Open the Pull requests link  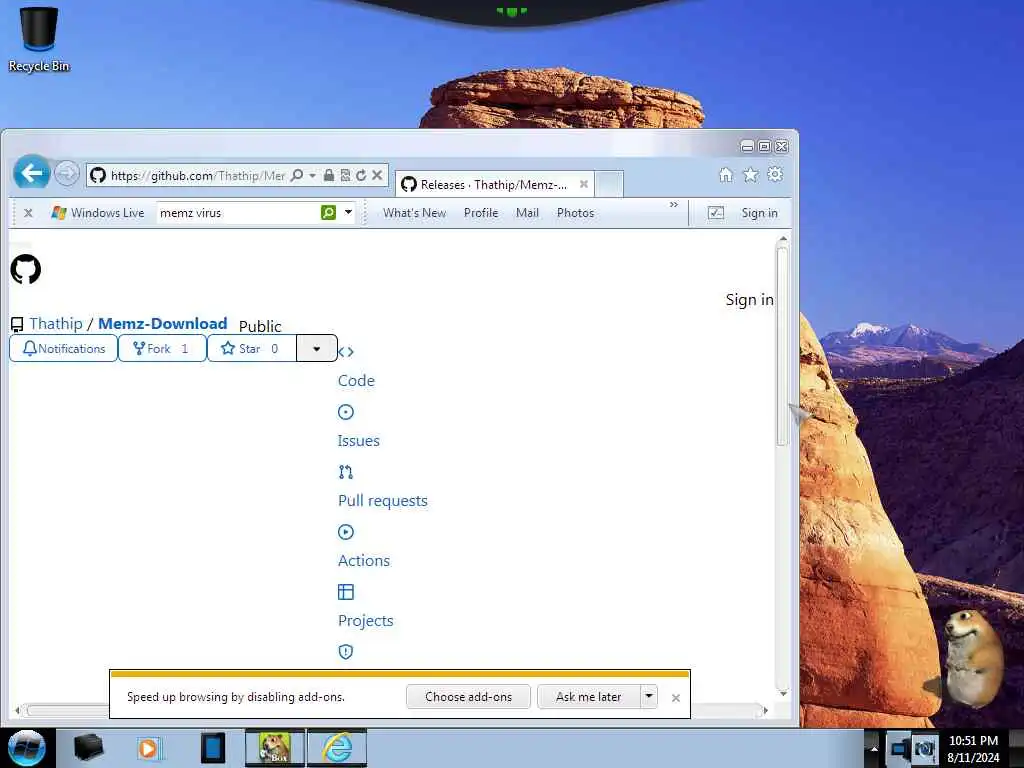(x=382, y=501)
